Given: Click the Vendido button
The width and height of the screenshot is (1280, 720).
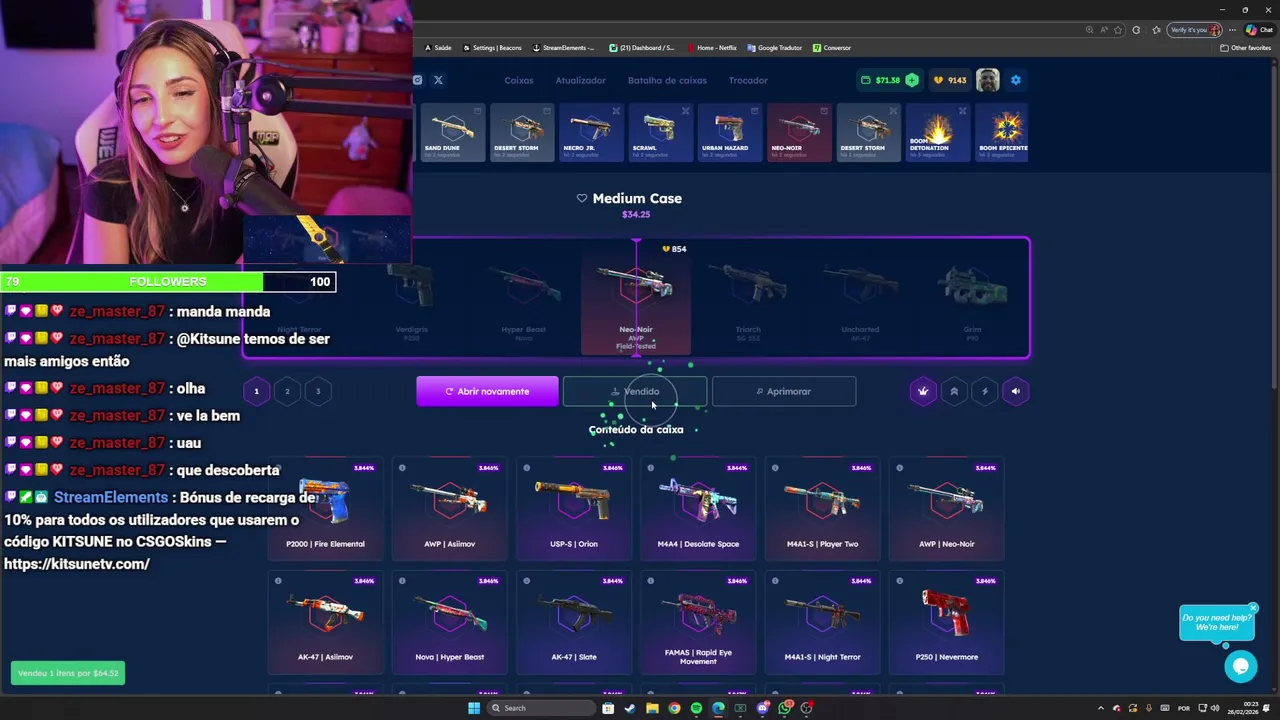Looking at the screenshot, I should tap(635, 391).
